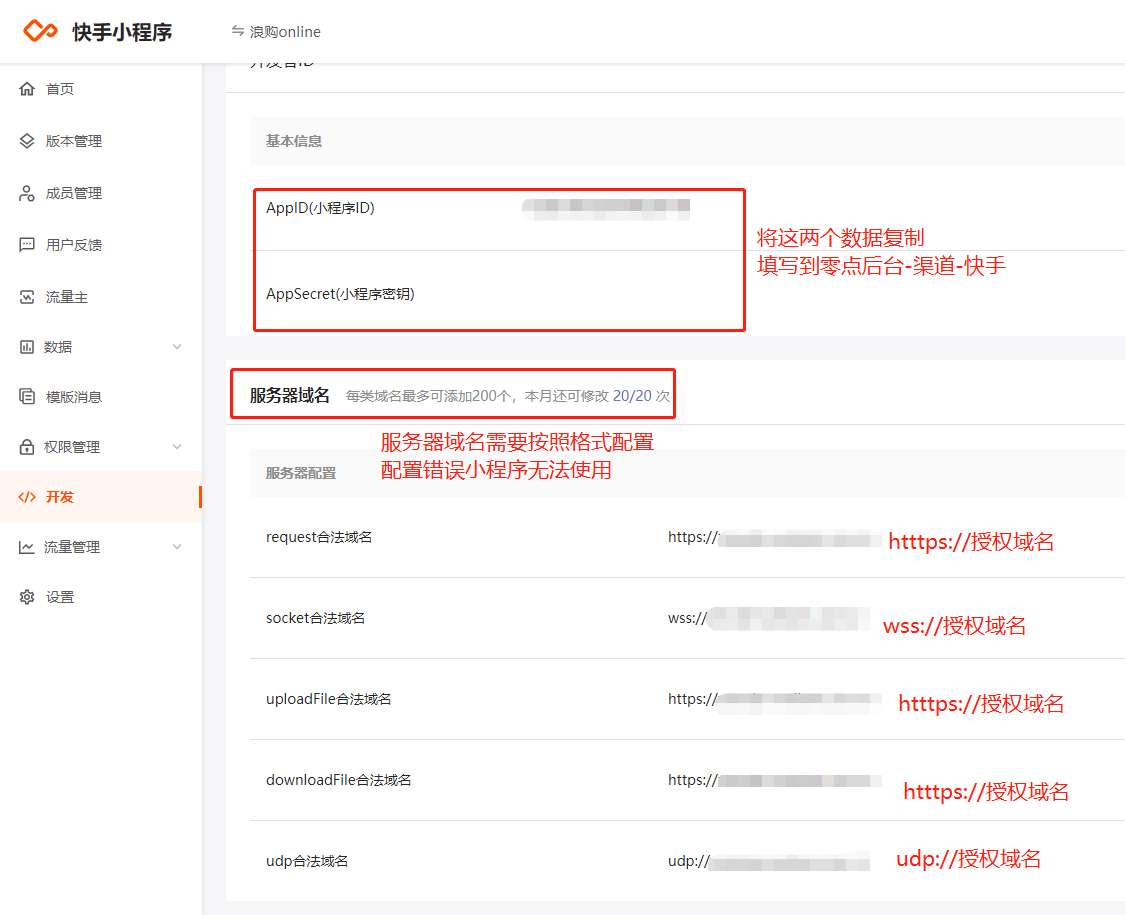Expand the 流量管理 submenu chevron
Image resolution: width=1125 pixels, height=915 pixels.
click(x=177, y=547)
